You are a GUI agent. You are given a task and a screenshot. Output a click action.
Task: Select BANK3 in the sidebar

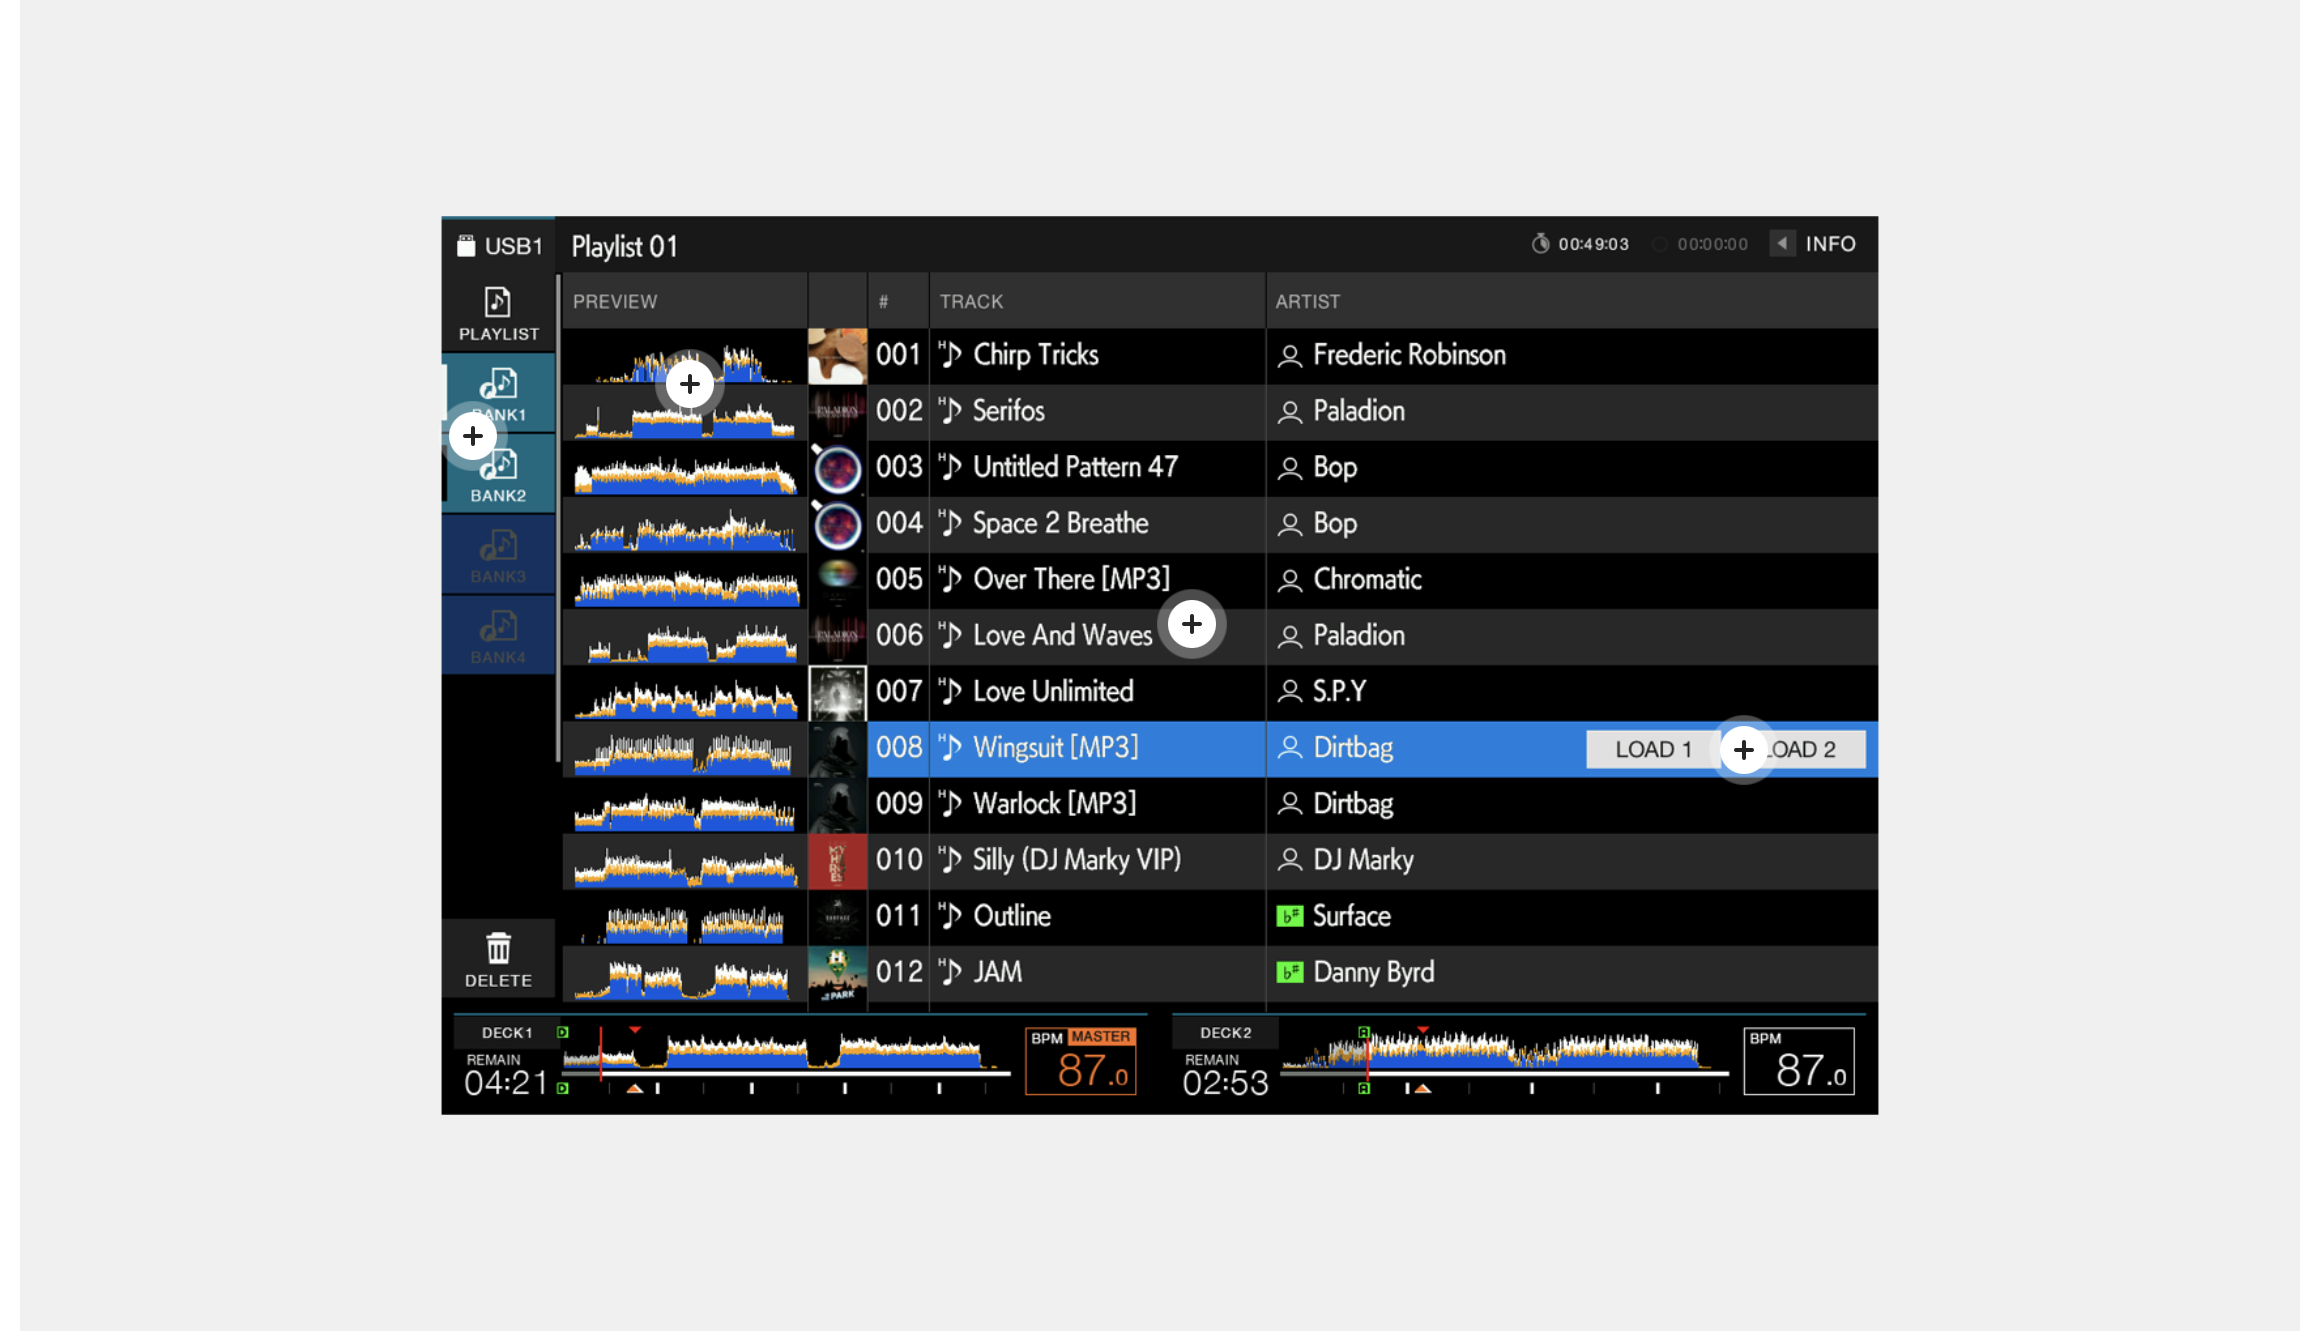(498, 557)
